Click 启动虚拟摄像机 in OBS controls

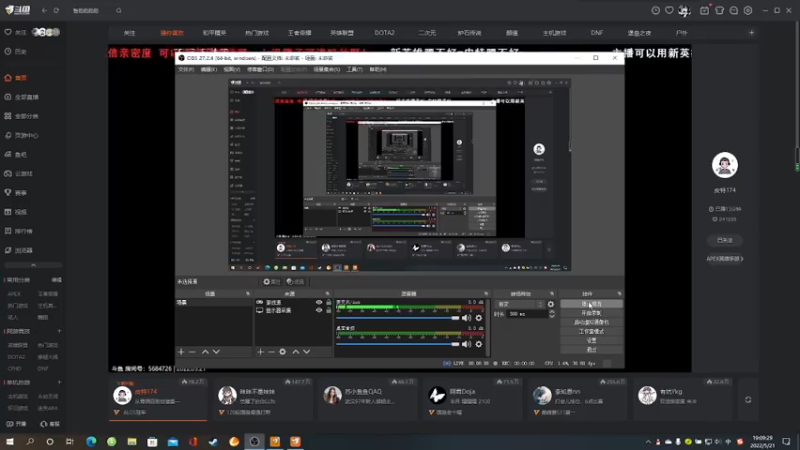pyautogui.click(x=591, y=322)
